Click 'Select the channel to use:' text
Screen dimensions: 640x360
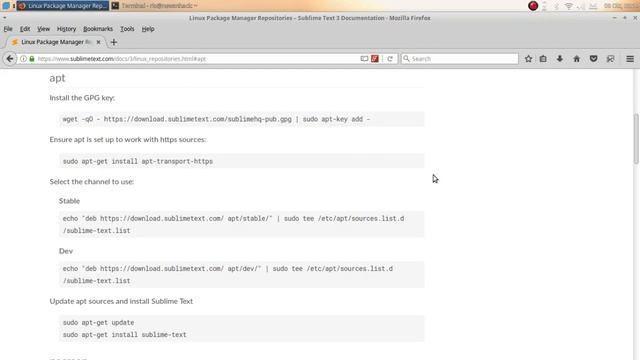pyautogui.click(x=91, y=182)
